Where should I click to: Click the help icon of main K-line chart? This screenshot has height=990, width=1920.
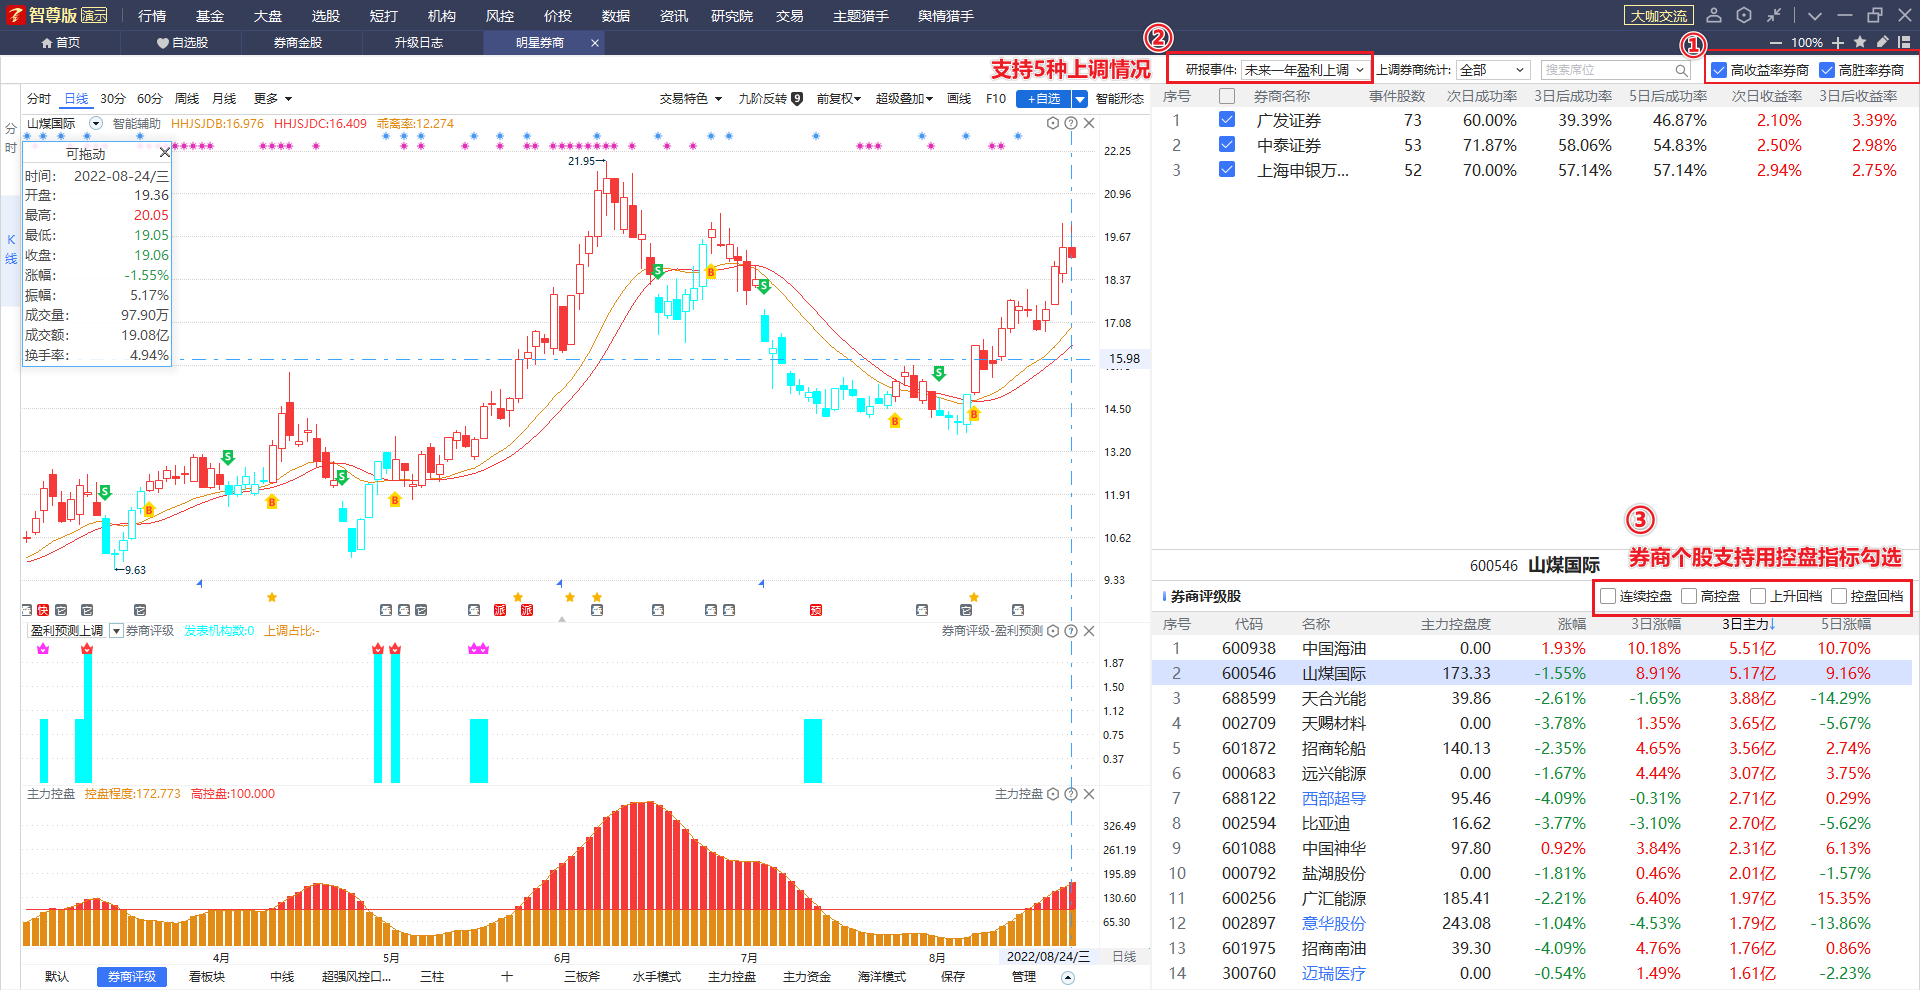point(1071,123)
